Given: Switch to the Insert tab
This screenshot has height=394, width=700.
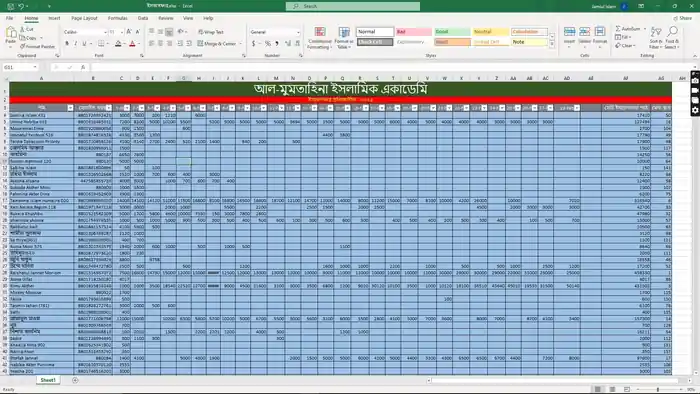Looking at the screenshot, I should 54,18.
